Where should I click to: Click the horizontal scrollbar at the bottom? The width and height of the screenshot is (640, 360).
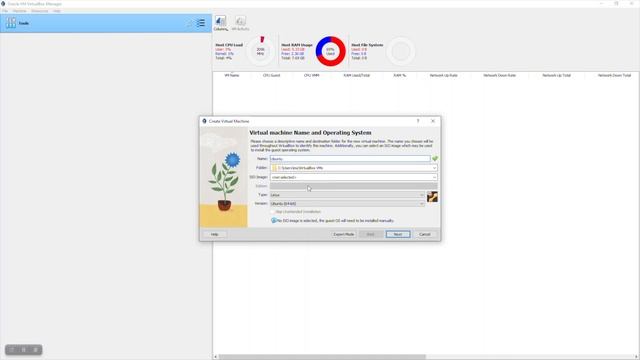pyautogui.click(x=322, y=357)
